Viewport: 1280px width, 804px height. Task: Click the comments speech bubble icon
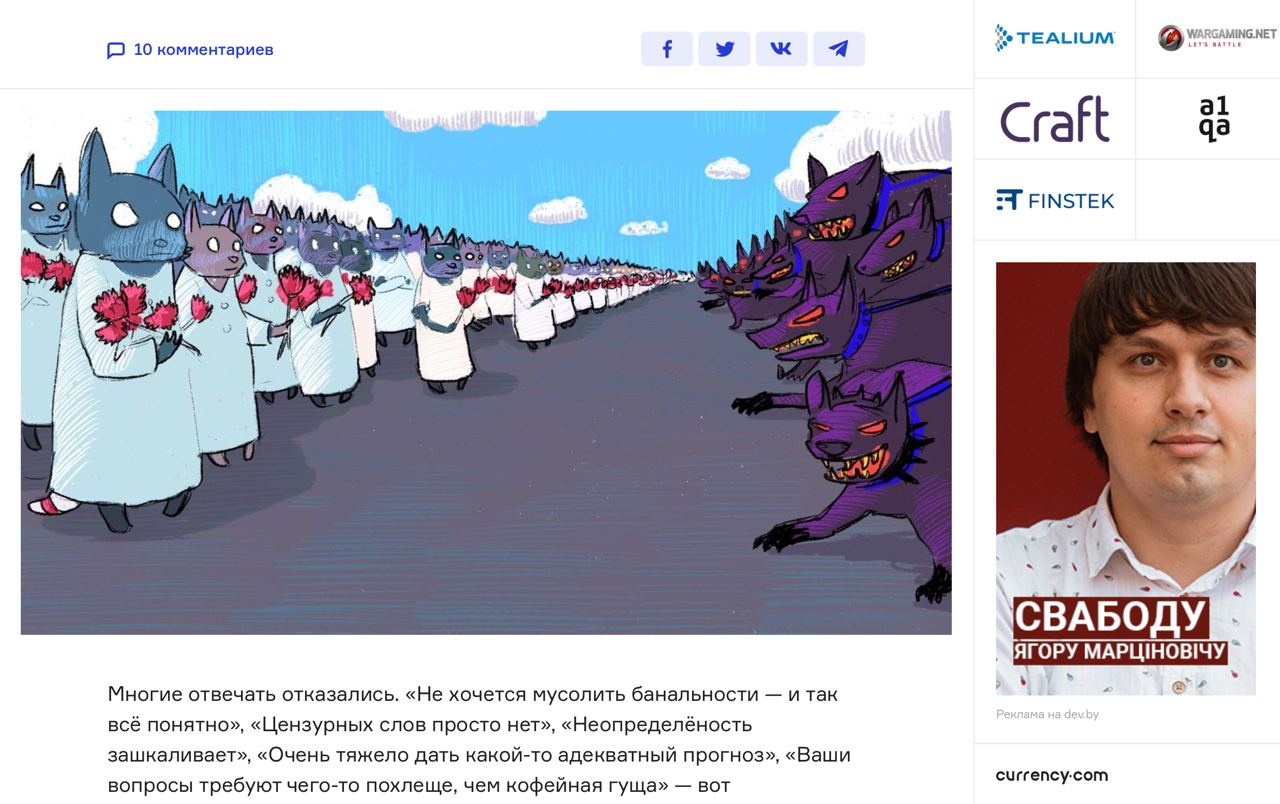pyautogui.click(x=116, y=50)
